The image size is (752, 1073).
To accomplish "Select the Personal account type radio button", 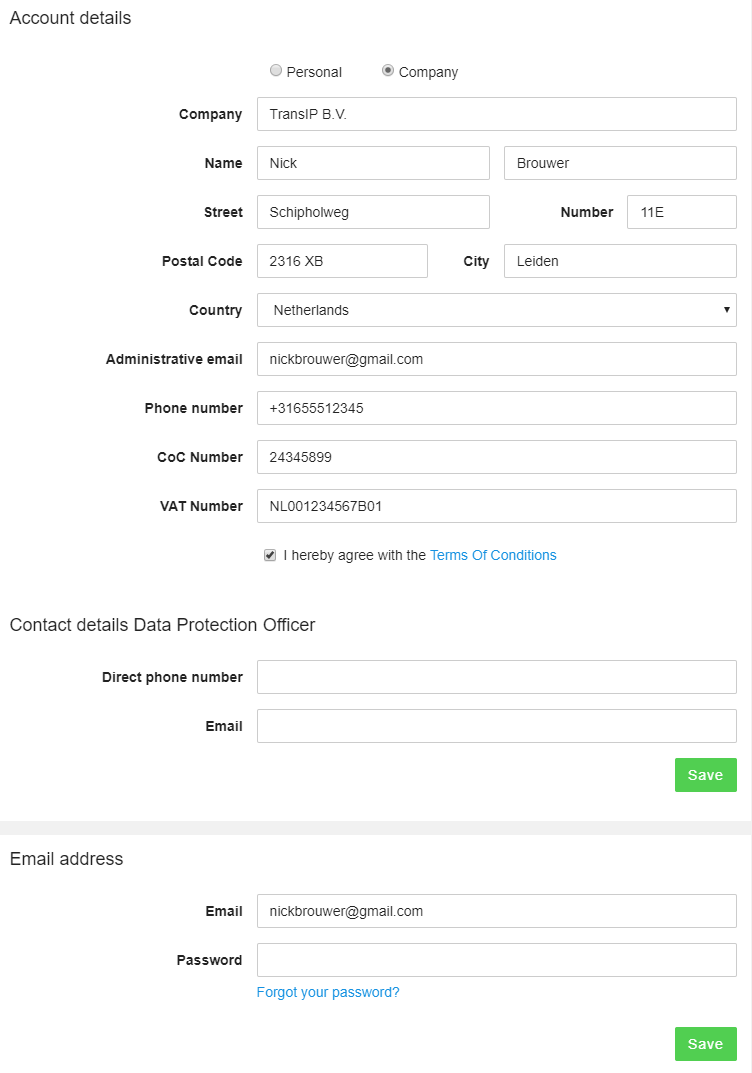I will (276, 70).
